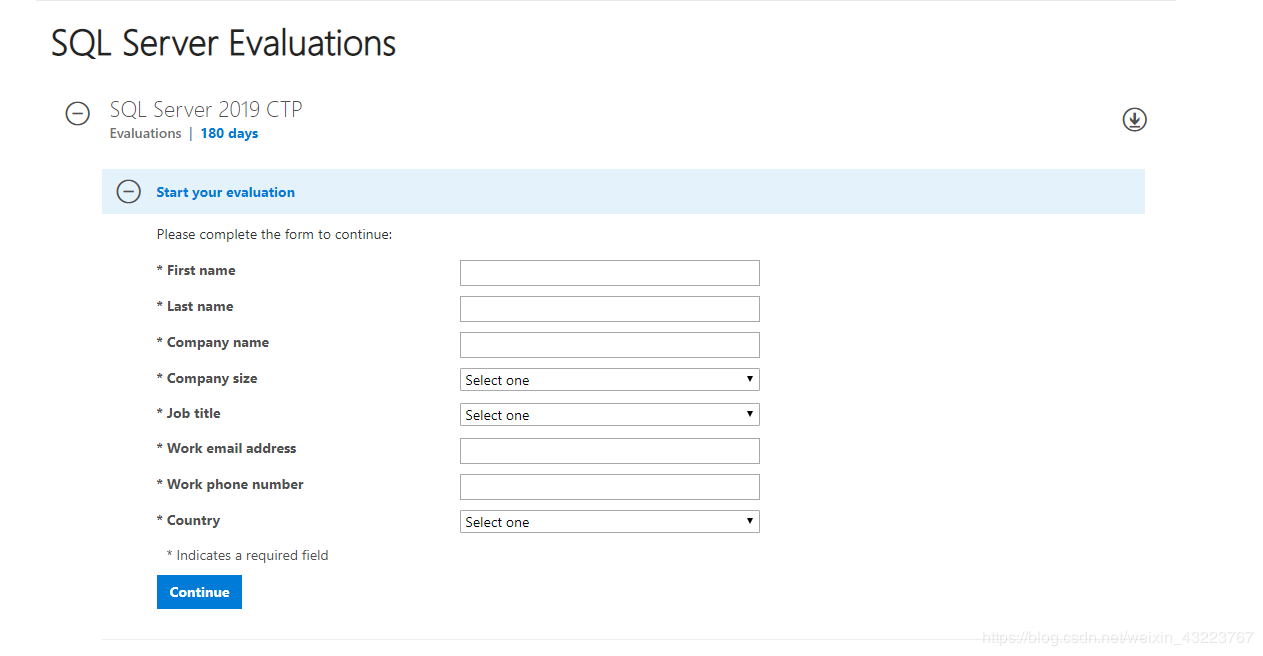The image size is (1263, 656).
Task: Focus the Company name input field
Action: 610,345
